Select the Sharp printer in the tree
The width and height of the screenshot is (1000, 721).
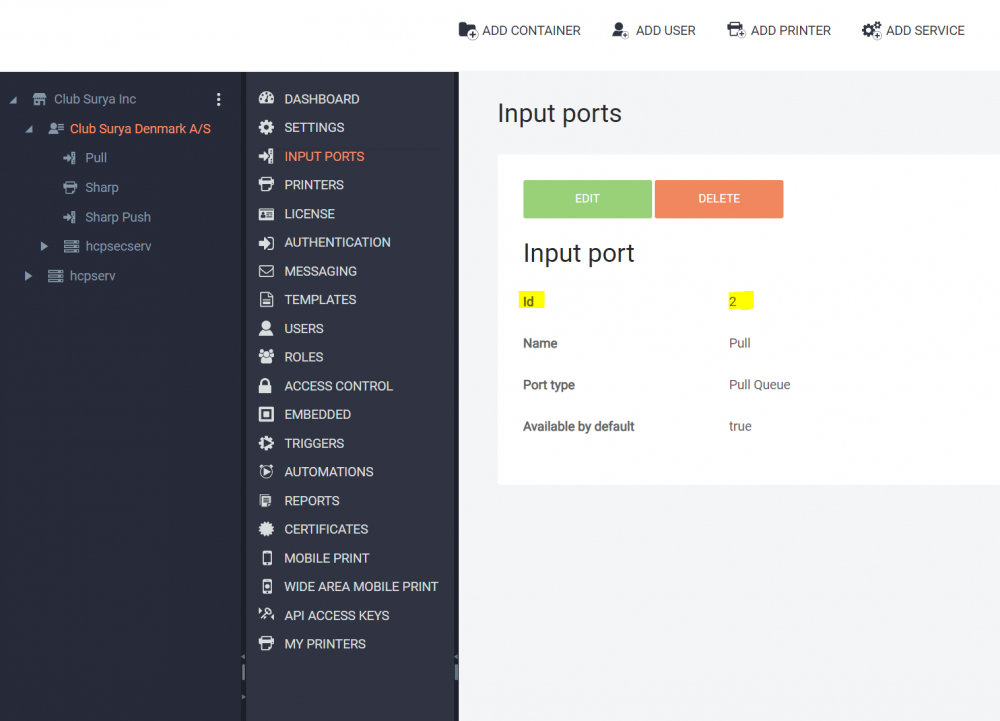tap(101, 187)
